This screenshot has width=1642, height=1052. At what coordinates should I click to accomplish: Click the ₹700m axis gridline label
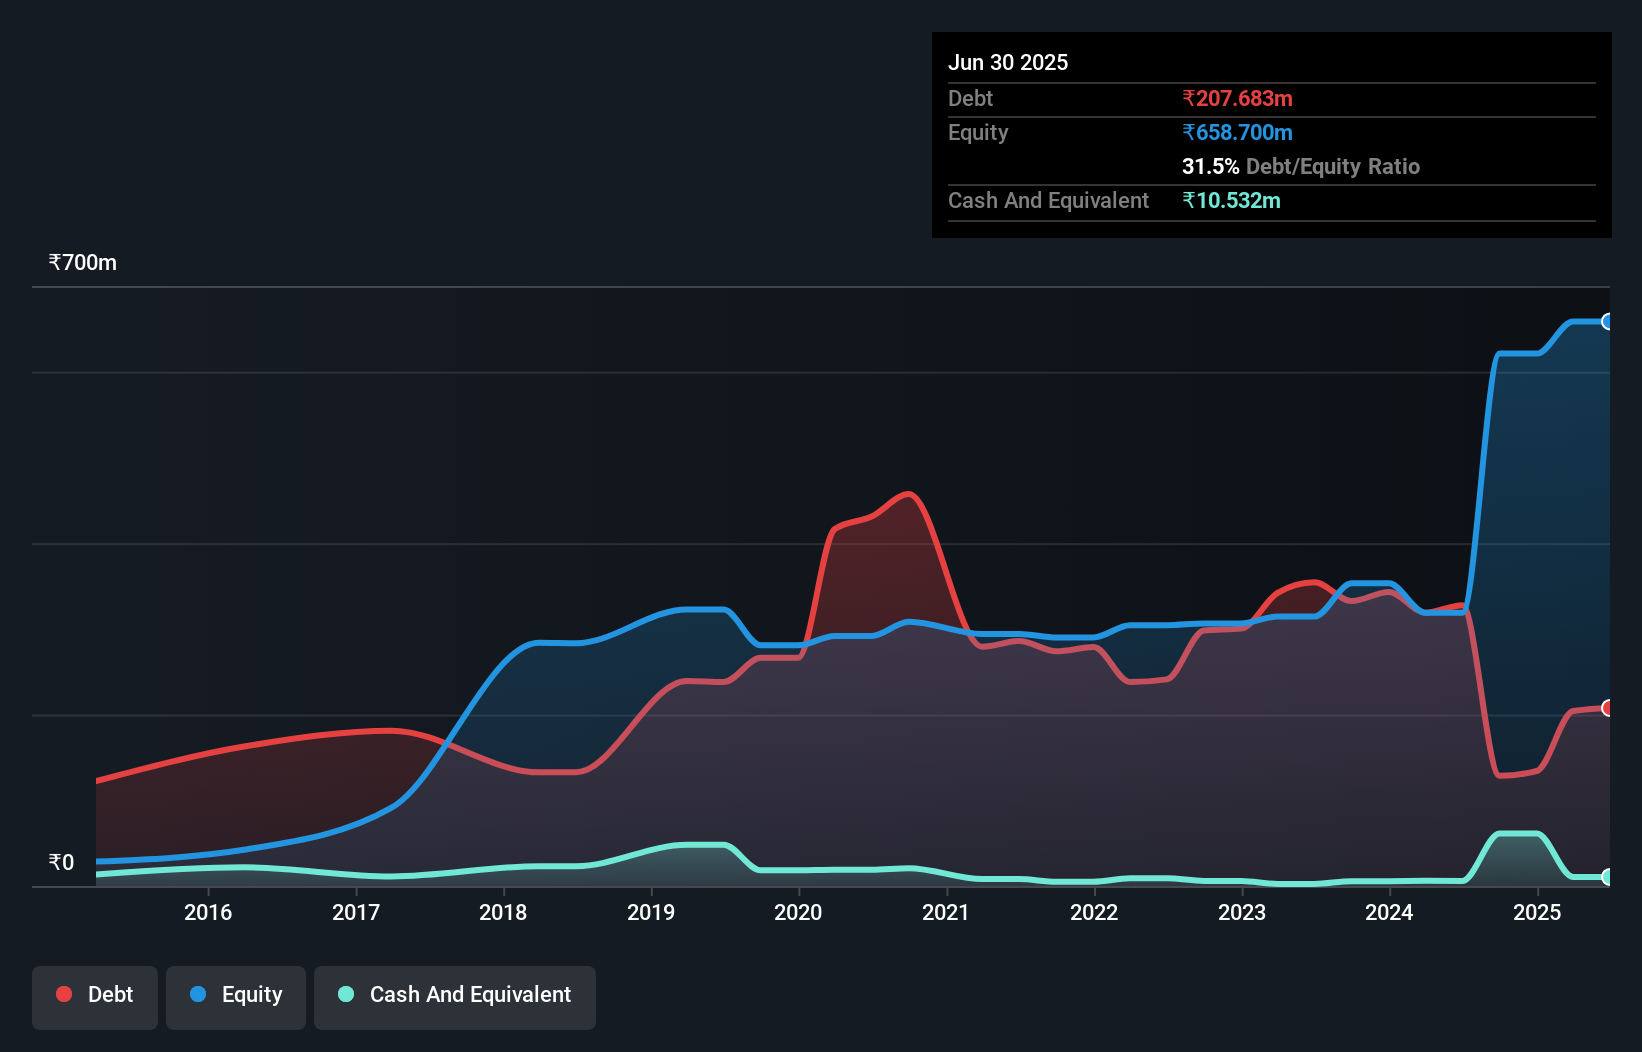pos(82,262)
